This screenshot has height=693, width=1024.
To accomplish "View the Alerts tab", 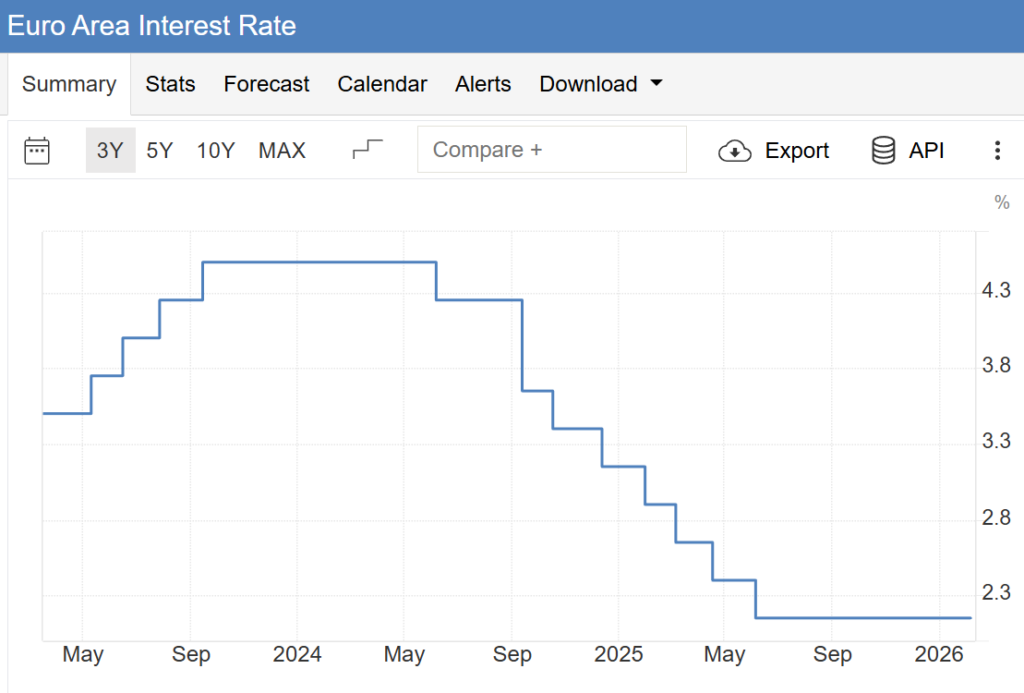I will click(x=483, y=84).
